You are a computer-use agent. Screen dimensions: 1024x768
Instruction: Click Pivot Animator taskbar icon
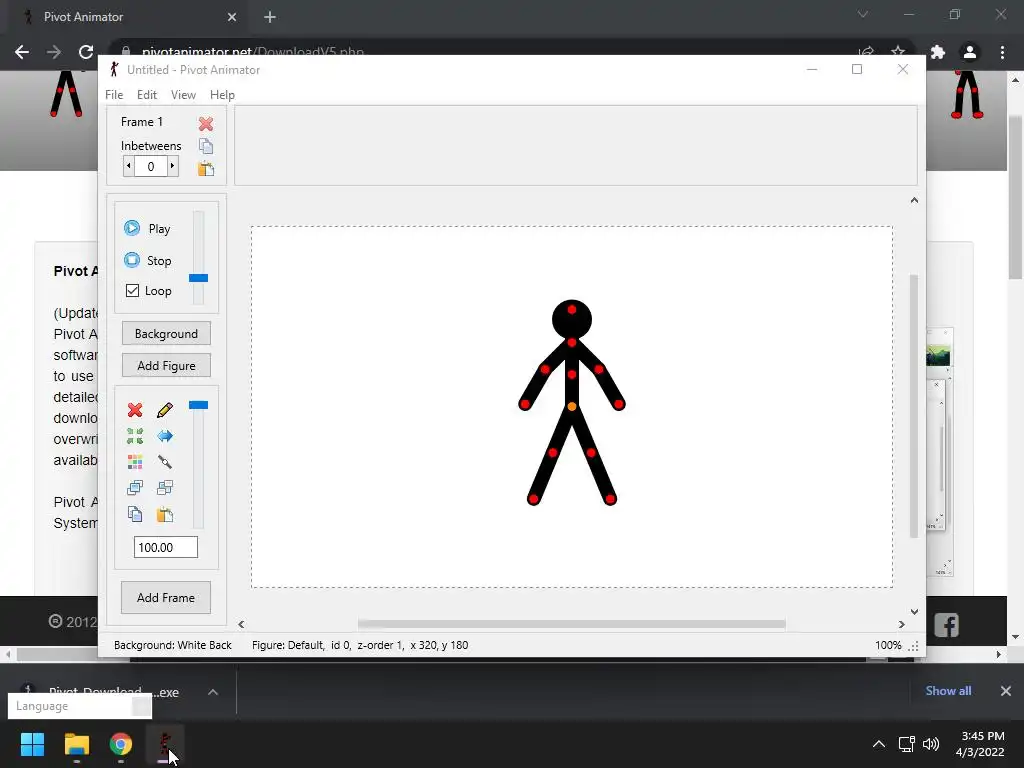[165, 744]
